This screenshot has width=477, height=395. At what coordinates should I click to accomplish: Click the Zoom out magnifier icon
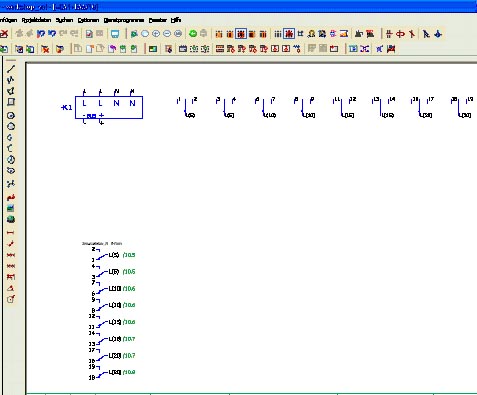pos(167,34)
